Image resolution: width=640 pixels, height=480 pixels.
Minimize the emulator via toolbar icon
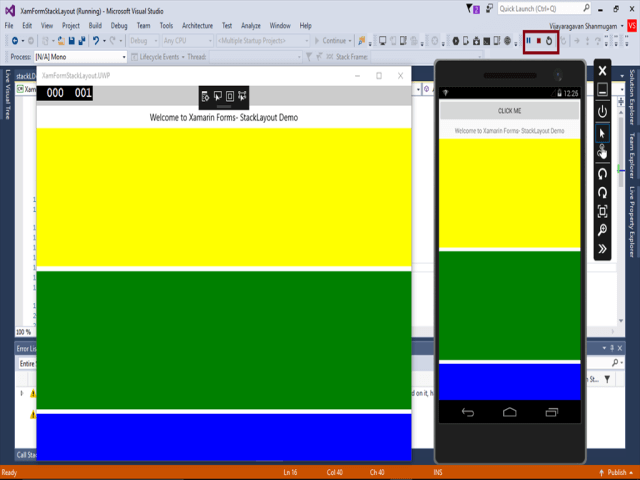602,89
